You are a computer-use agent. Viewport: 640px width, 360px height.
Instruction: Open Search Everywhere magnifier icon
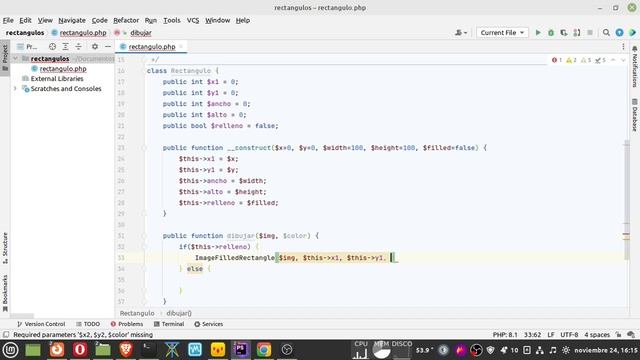(606, 33)
